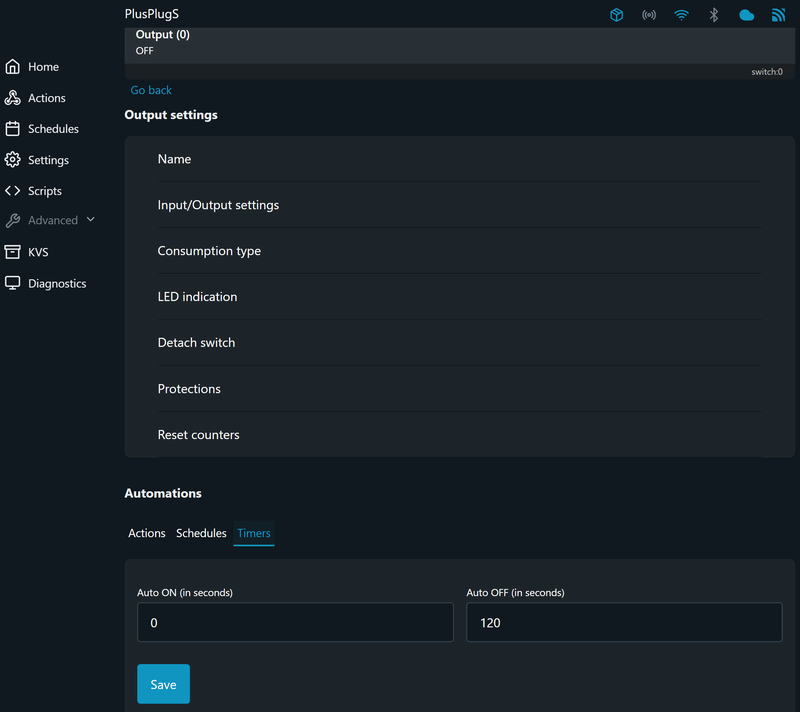Expand Input/Output settings row

[x=459, y=205]
